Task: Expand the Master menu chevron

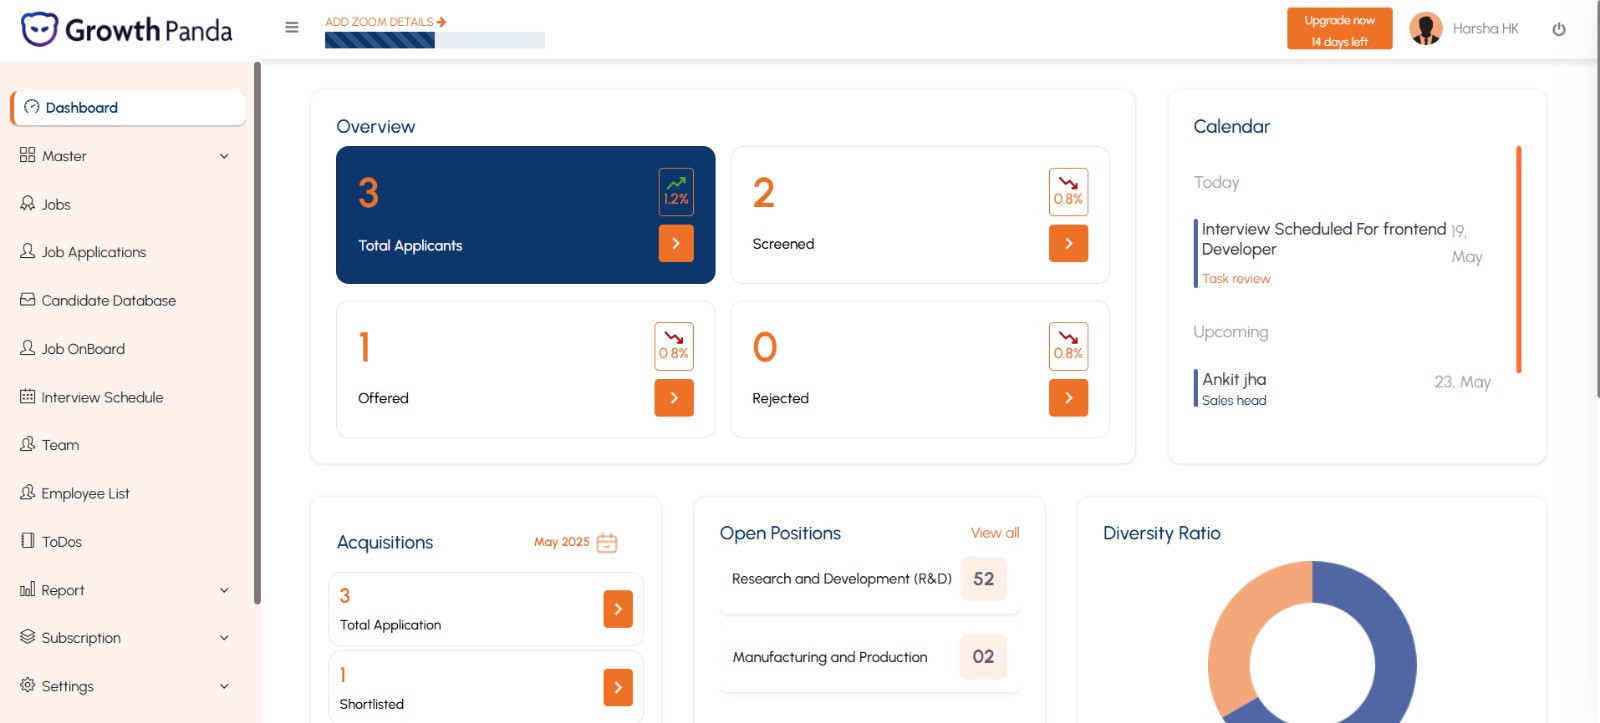Action: [x=224, y=156]
